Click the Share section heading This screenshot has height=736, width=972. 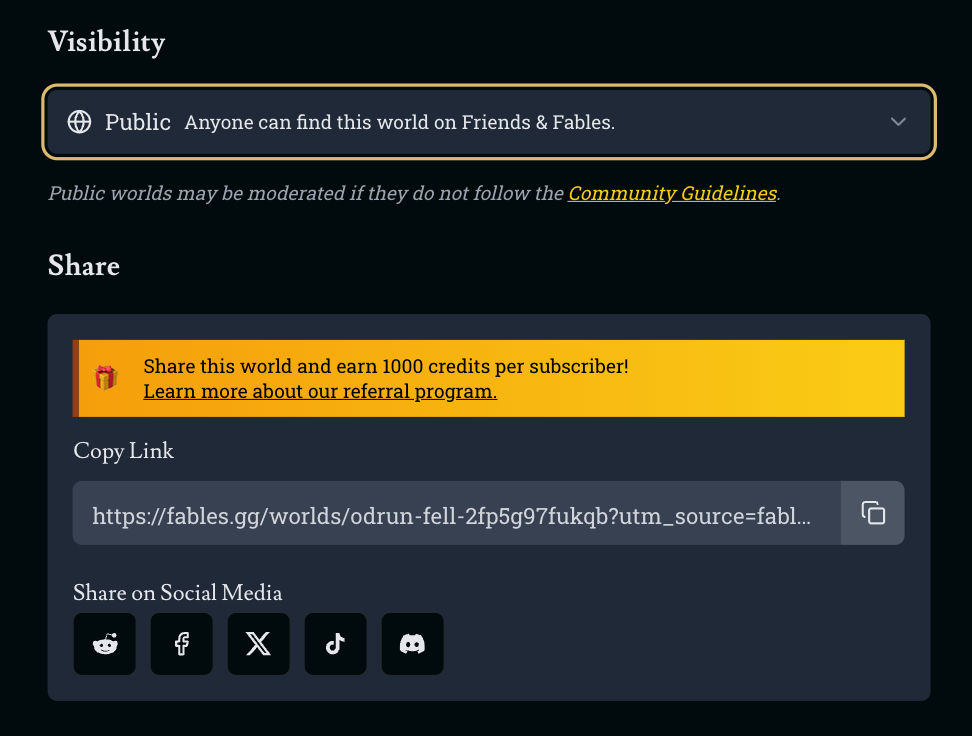(84, 266)
